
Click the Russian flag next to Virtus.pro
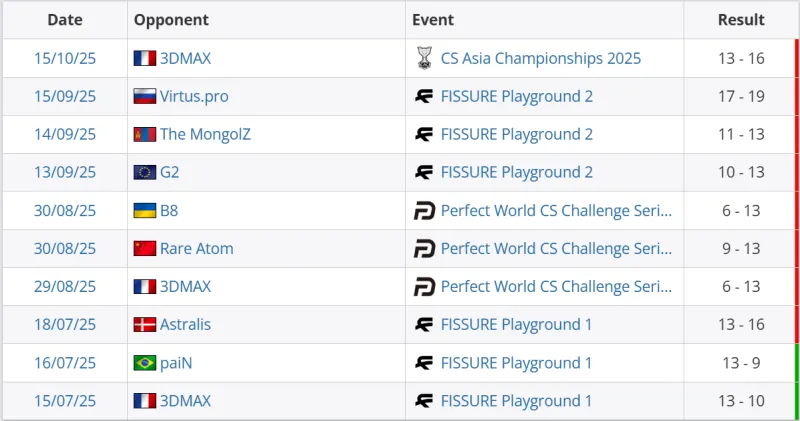pos(144,97)
